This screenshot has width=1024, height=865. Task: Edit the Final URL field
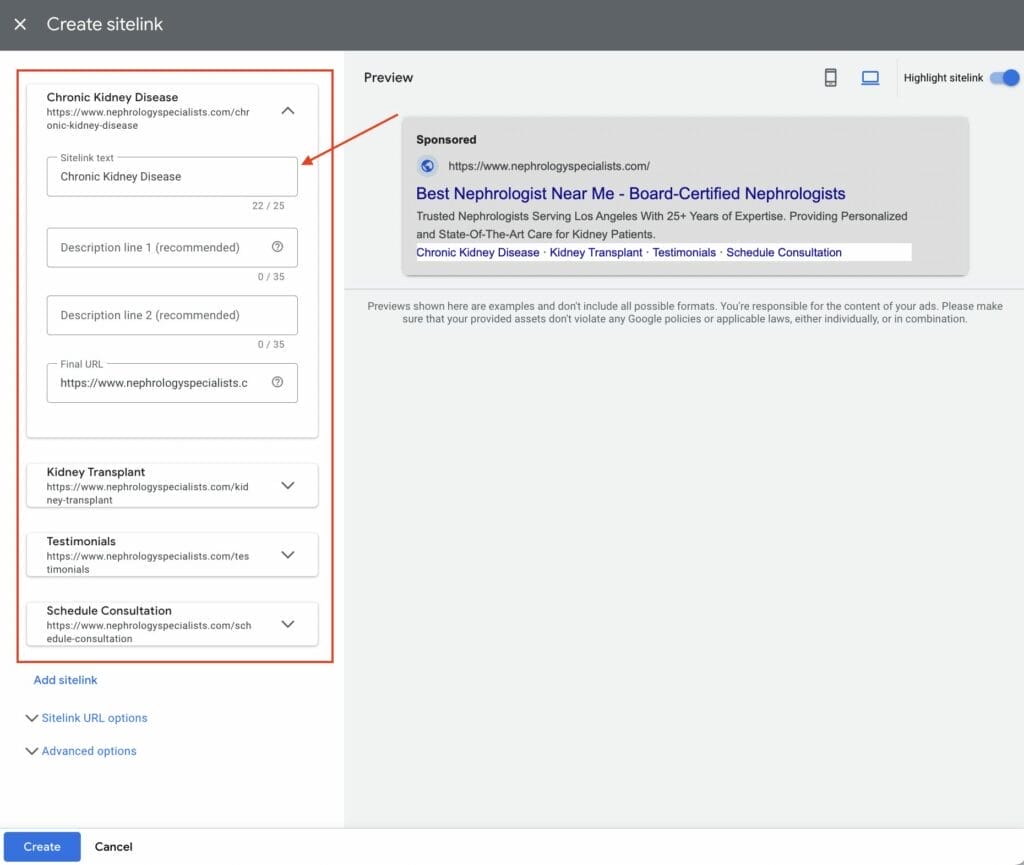(x=172, y=383)
